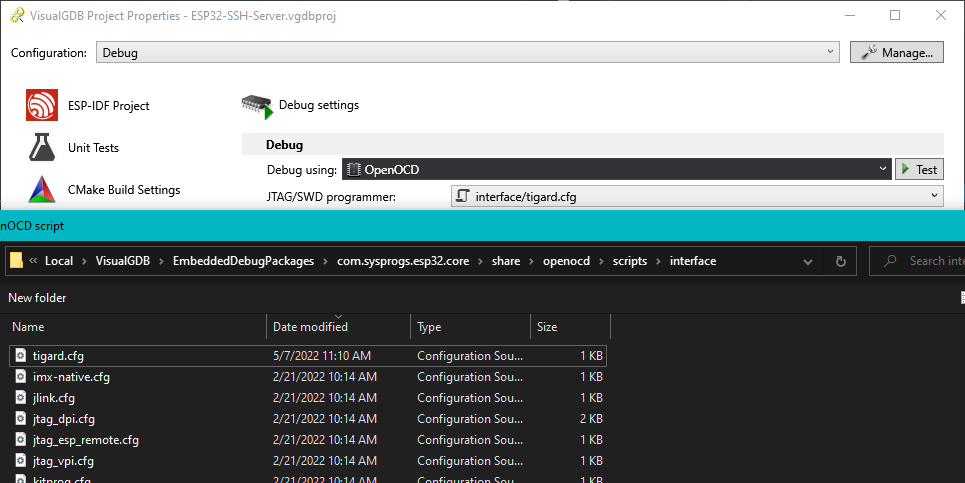
Task: Click the Debug settings chip icon
Action: (x=257, y=106)
